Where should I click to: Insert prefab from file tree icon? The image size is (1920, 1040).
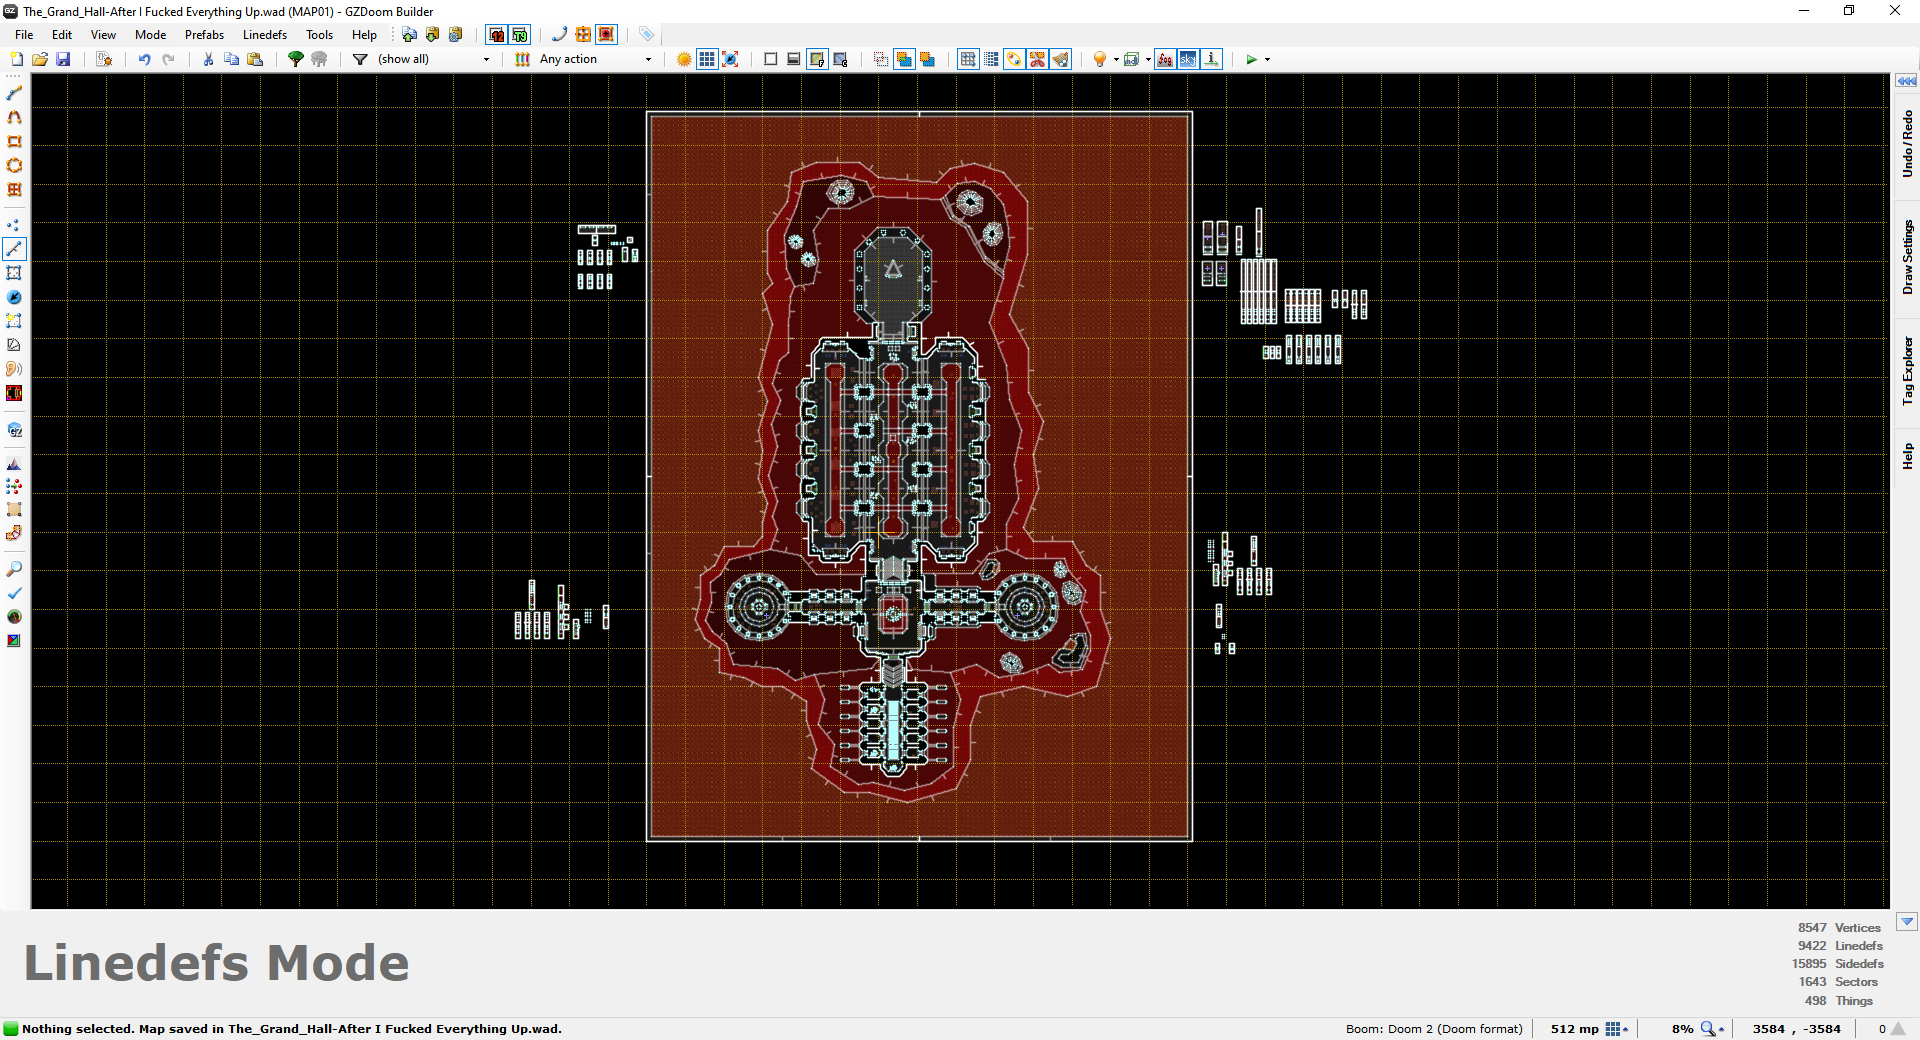[x=296, y=59]
